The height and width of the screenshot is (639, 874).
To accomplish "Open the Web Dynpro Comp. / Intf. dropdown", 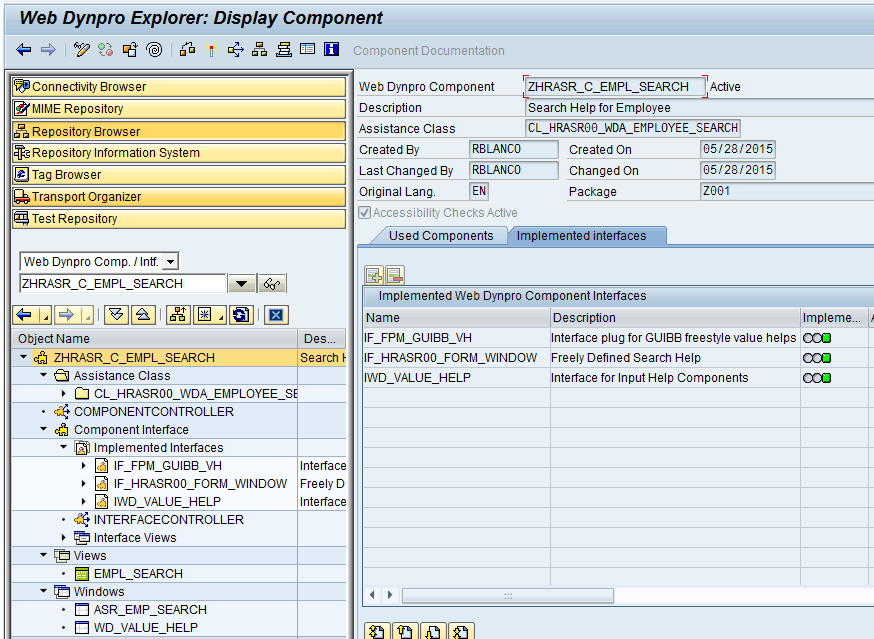I will tap(170, 262).
